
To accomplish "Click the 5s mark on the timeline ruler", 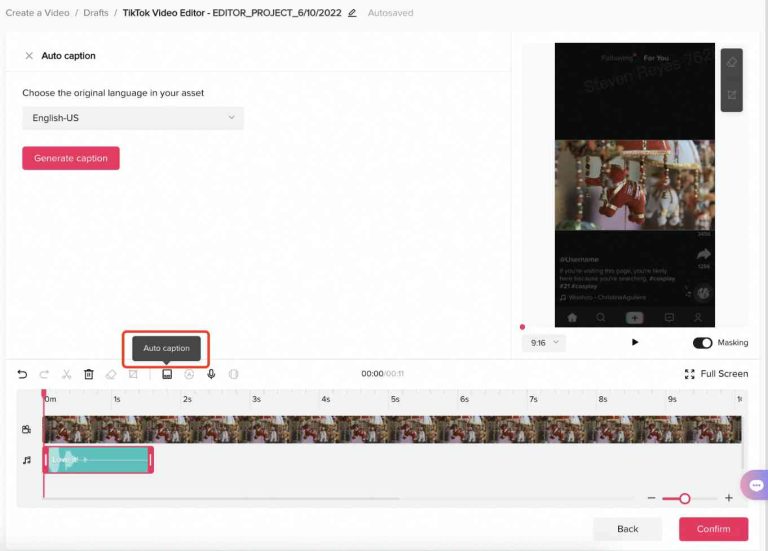I will [395, 399].
